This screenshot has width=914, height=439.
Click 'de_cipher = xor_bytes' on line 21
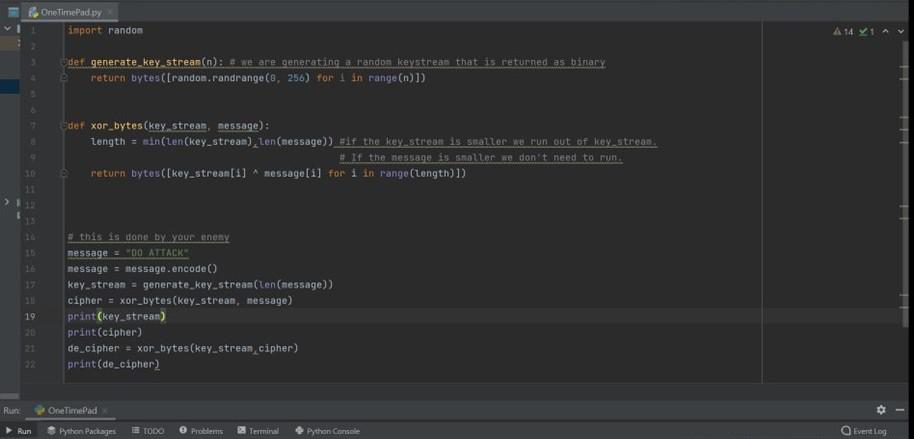click(129, 348)
